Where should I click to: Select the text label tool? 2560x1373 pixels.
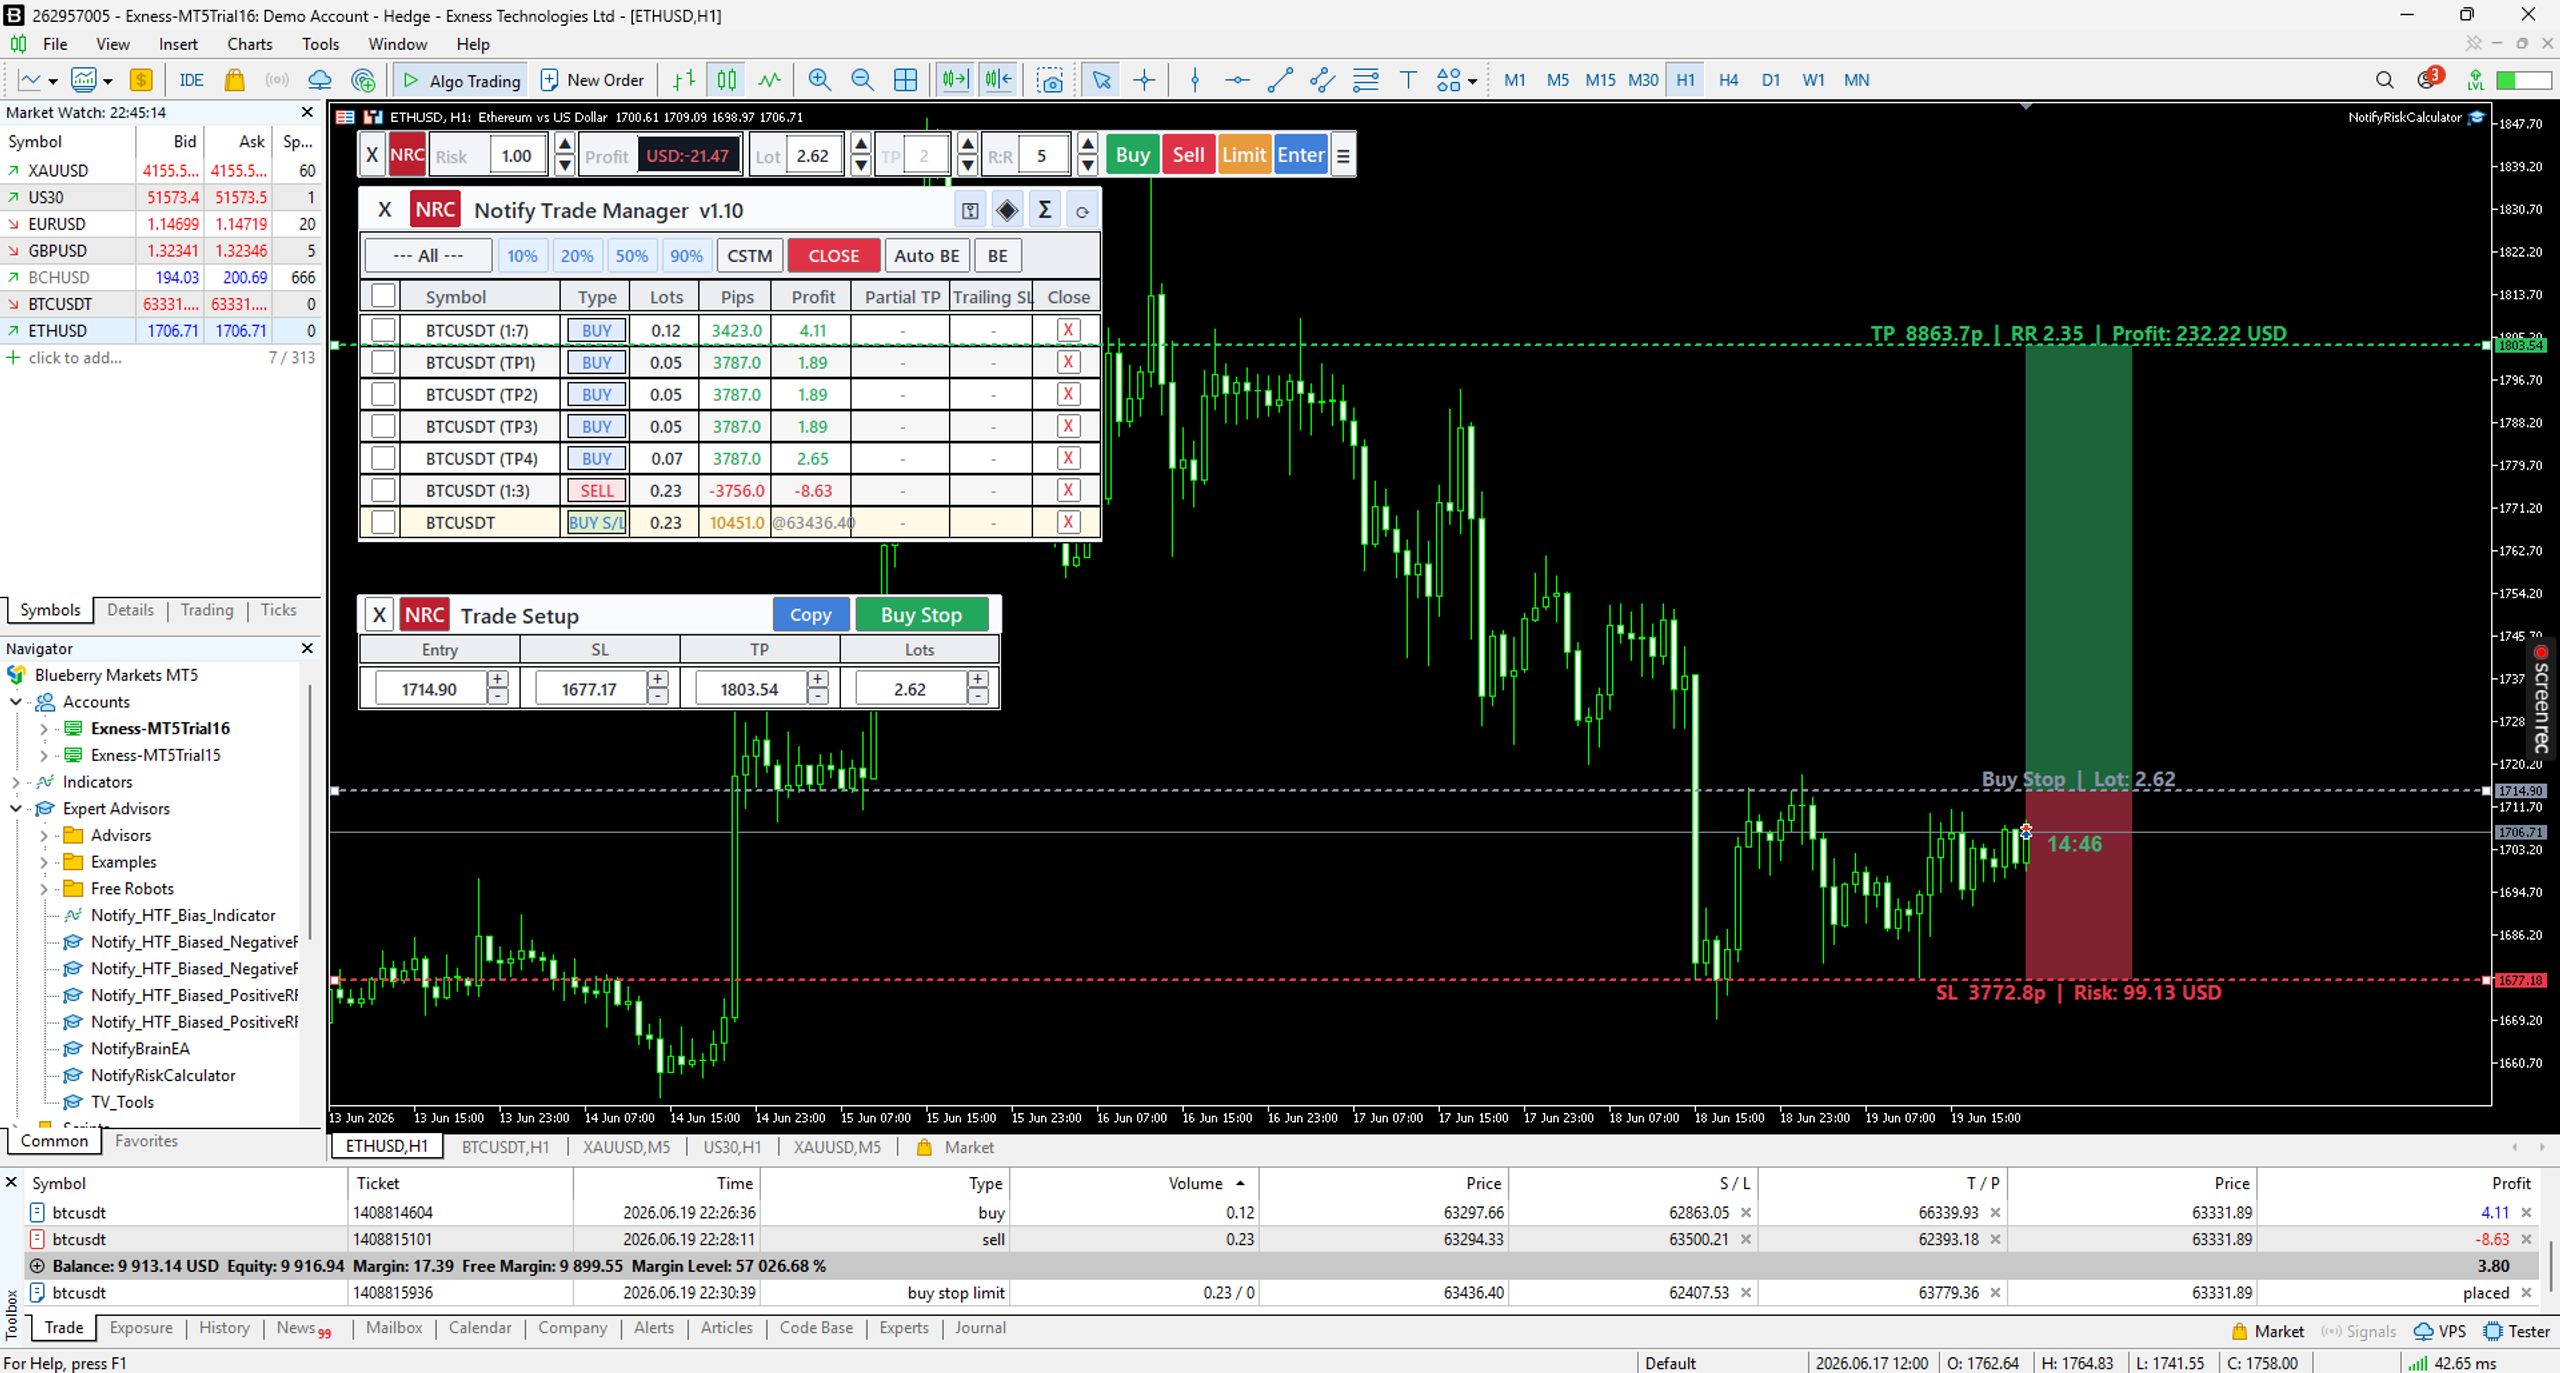point(1408,80)
